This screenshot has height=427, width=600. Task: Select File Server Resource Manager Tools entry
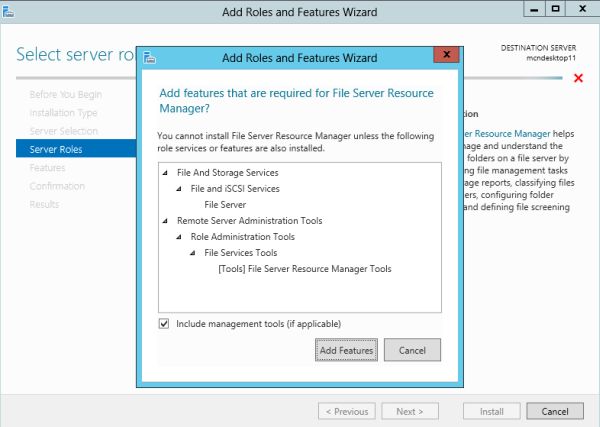click(304, 268)
